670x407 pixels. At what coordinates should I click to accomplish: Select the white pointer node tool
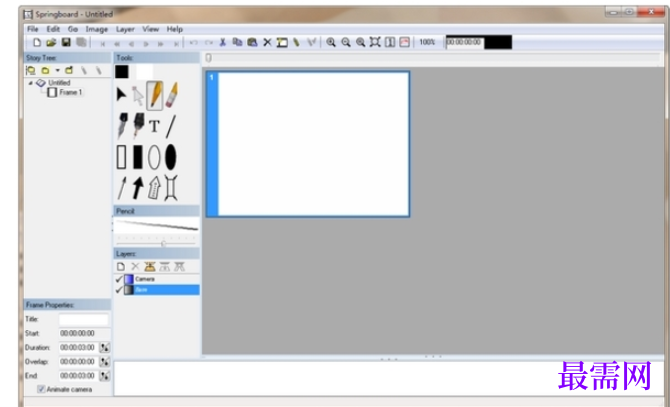[138, 96]
